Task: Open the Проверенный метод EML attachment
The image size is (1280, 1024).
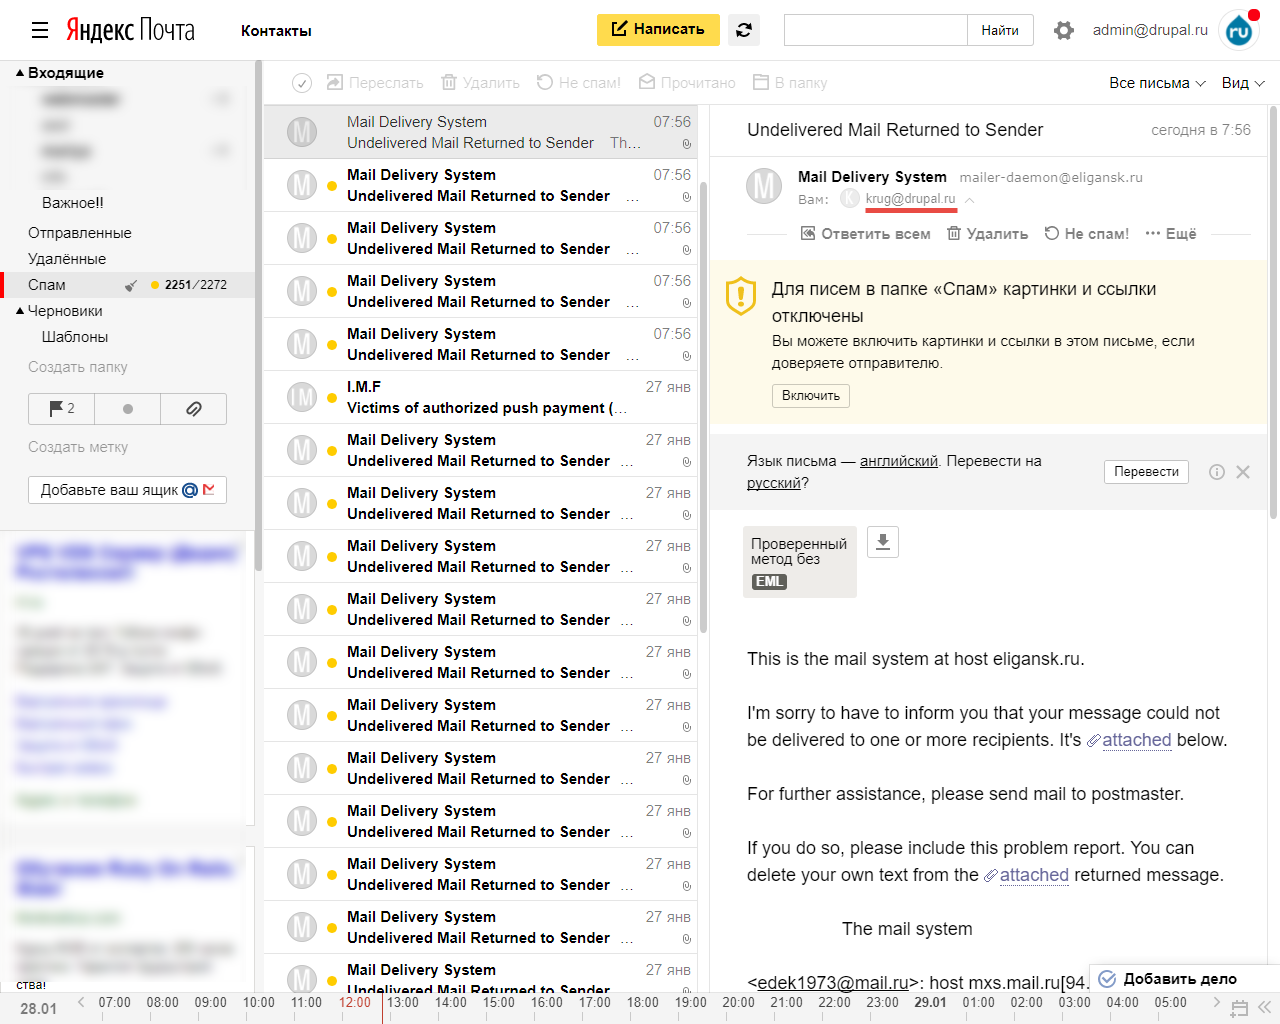Action: pyautogui.click(x=800, y=562)
